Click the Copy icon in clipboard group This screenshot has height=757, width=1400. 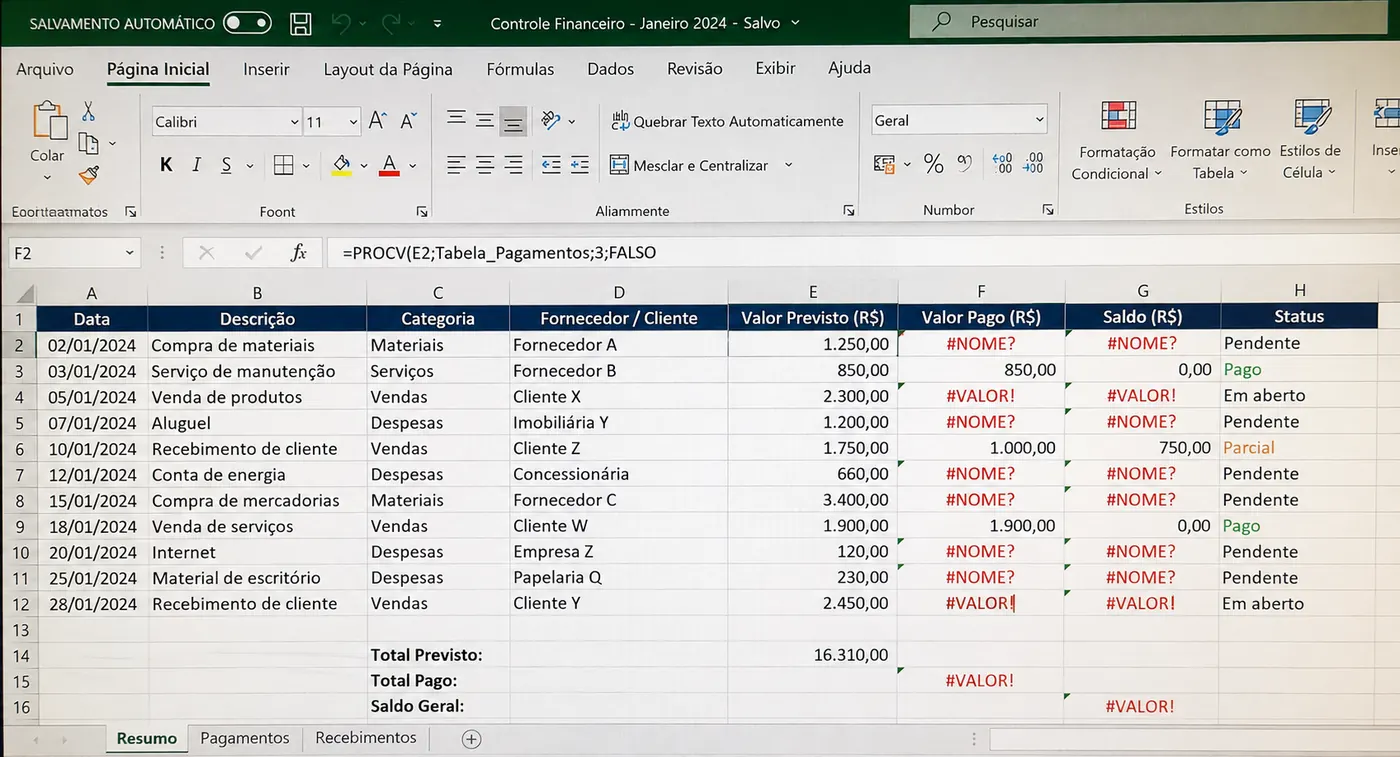click(88, 144)
